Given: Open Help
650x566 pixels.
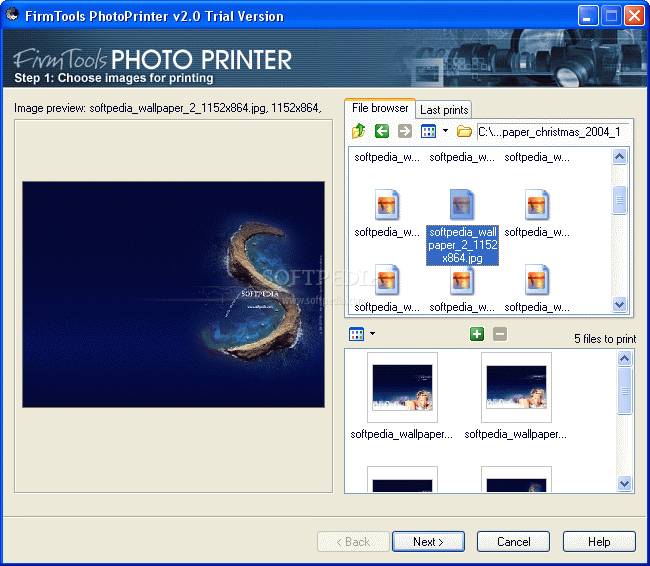Looking at the screenshot, I should [599, 542].
